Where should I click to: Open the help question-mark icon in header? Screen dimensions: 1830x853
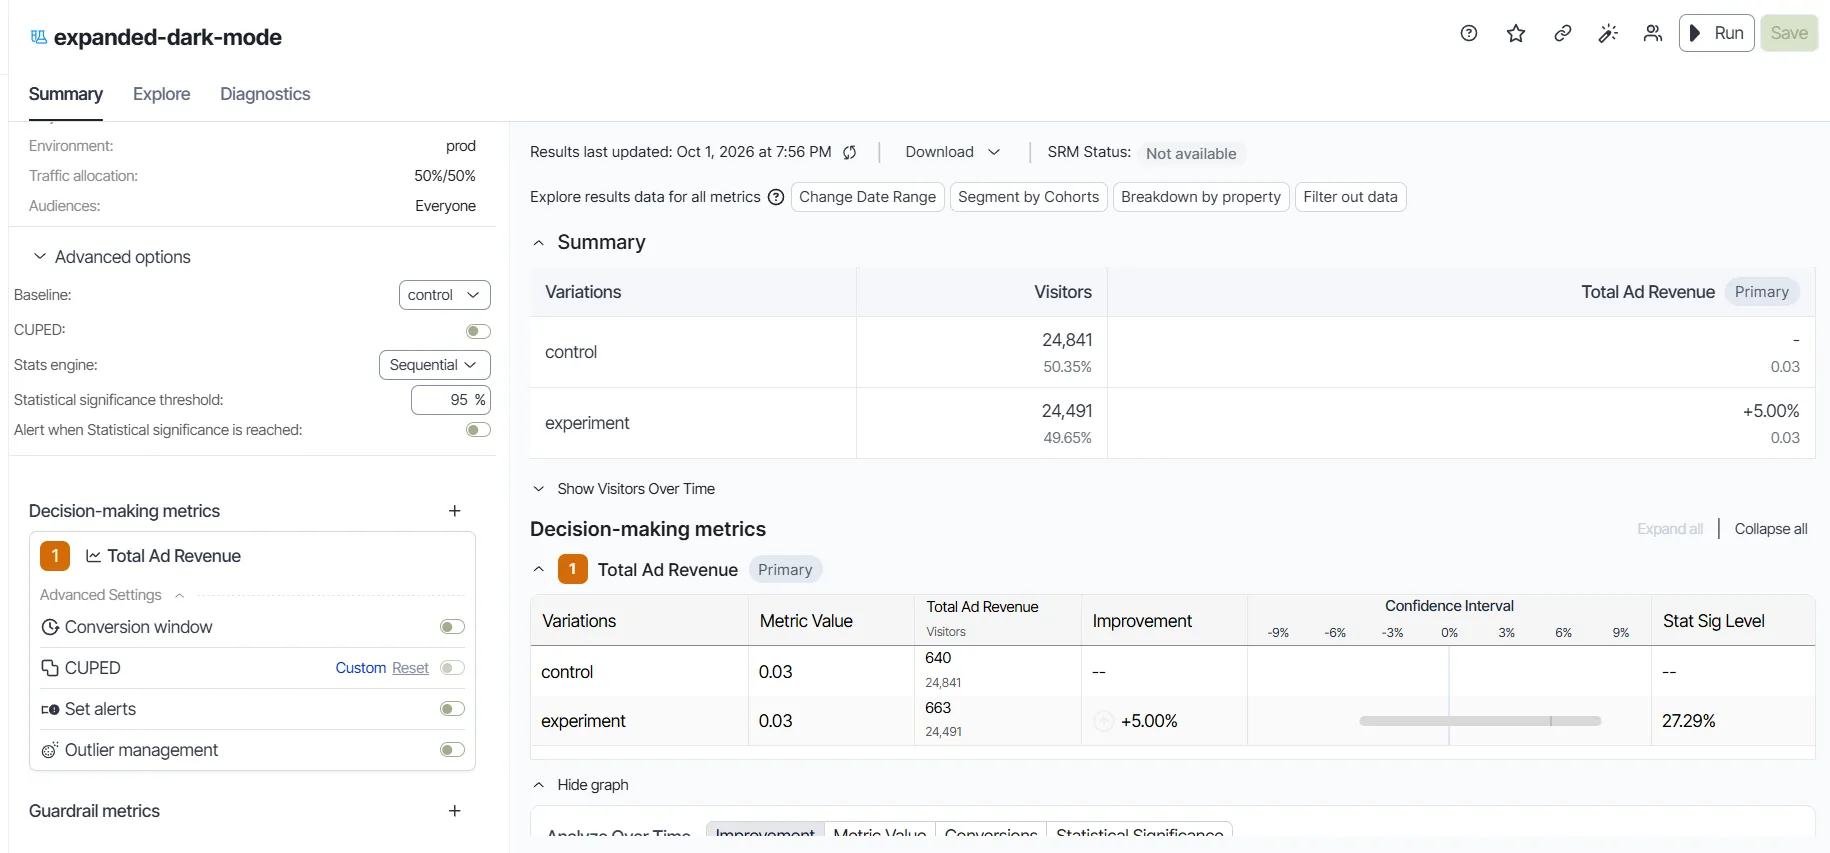[1469, 33]
